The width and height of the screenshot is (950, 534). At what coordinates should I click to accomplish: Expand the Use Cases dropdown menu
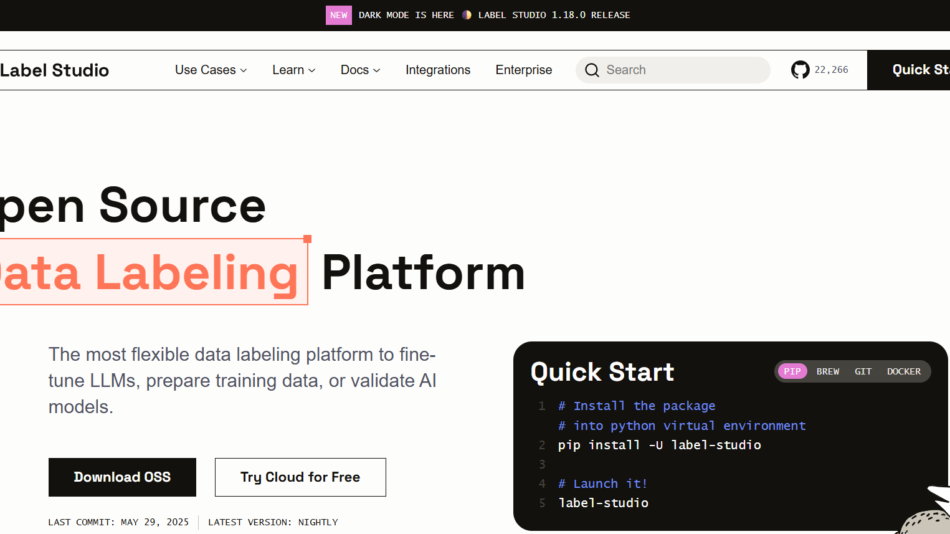click(210, 70)
